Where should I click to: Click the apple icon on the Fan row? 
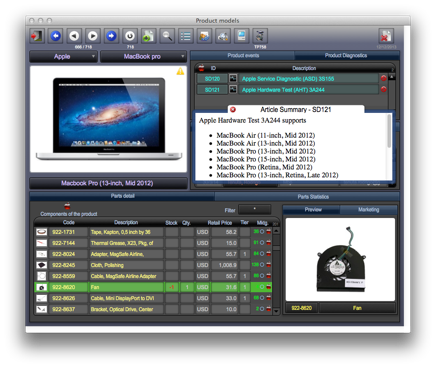pos(269,287)
